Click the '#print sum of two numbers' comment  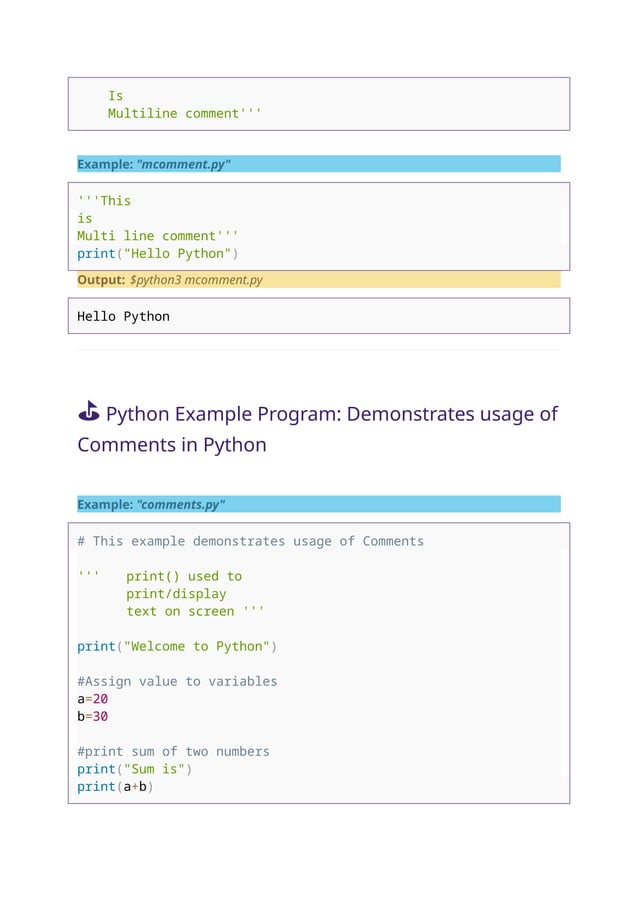pos(173,752)
